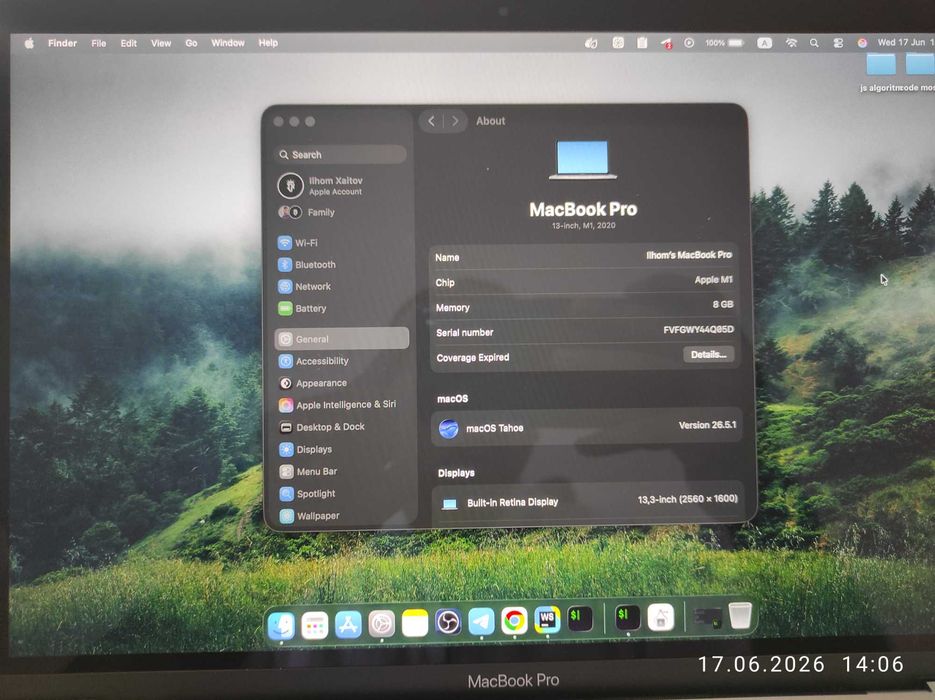The height and width of the screenshot is (700, 935).
Task: Click System Settings icon in dock
Action: 382,624
